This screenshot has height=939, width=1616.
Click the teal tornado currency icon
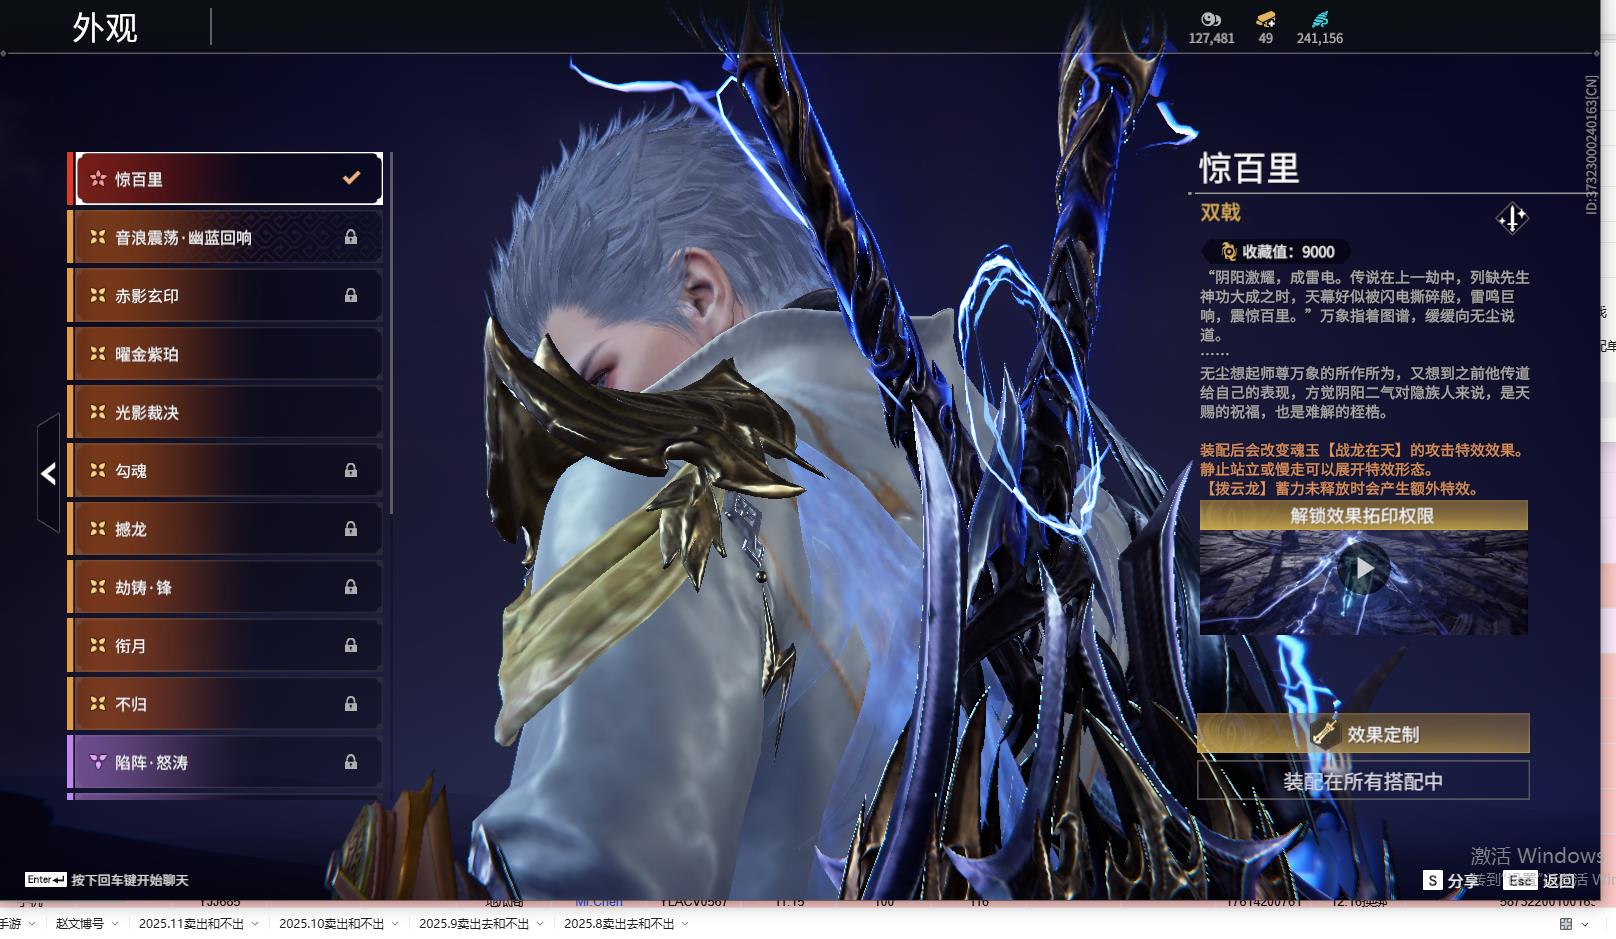click(x=1320, y=19)
